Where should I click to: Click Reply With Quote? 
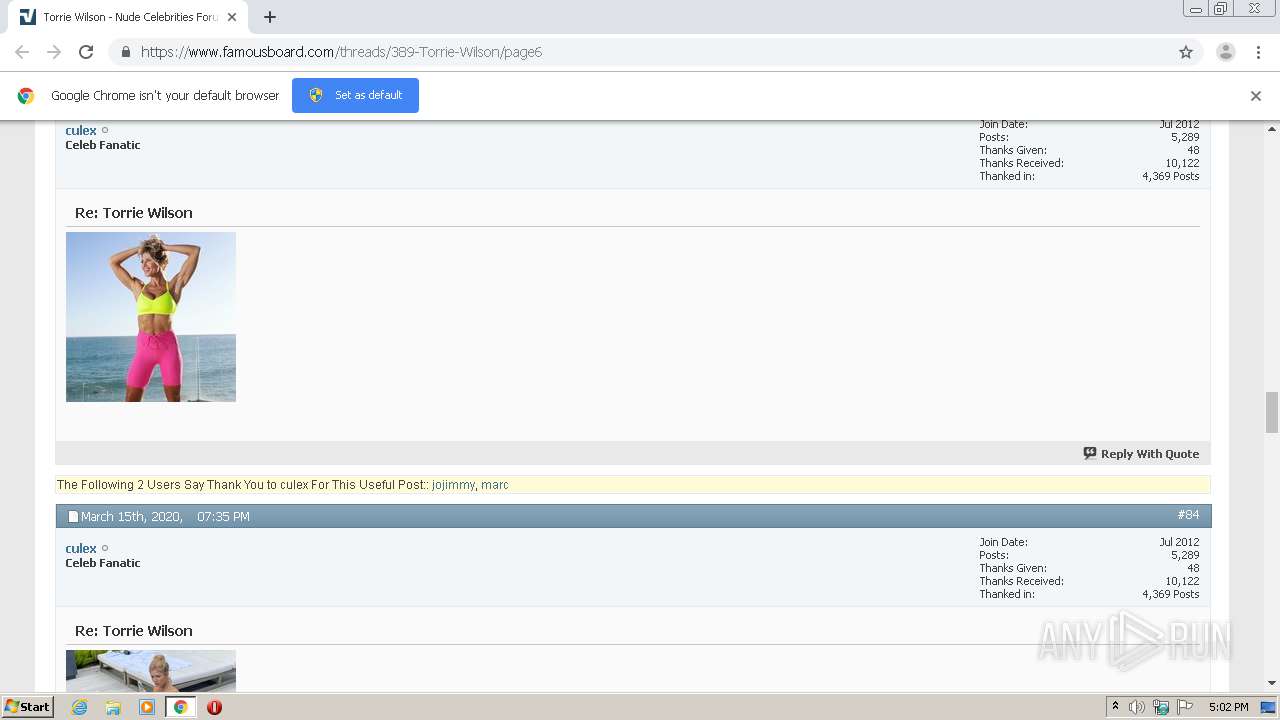[1149, 454]
